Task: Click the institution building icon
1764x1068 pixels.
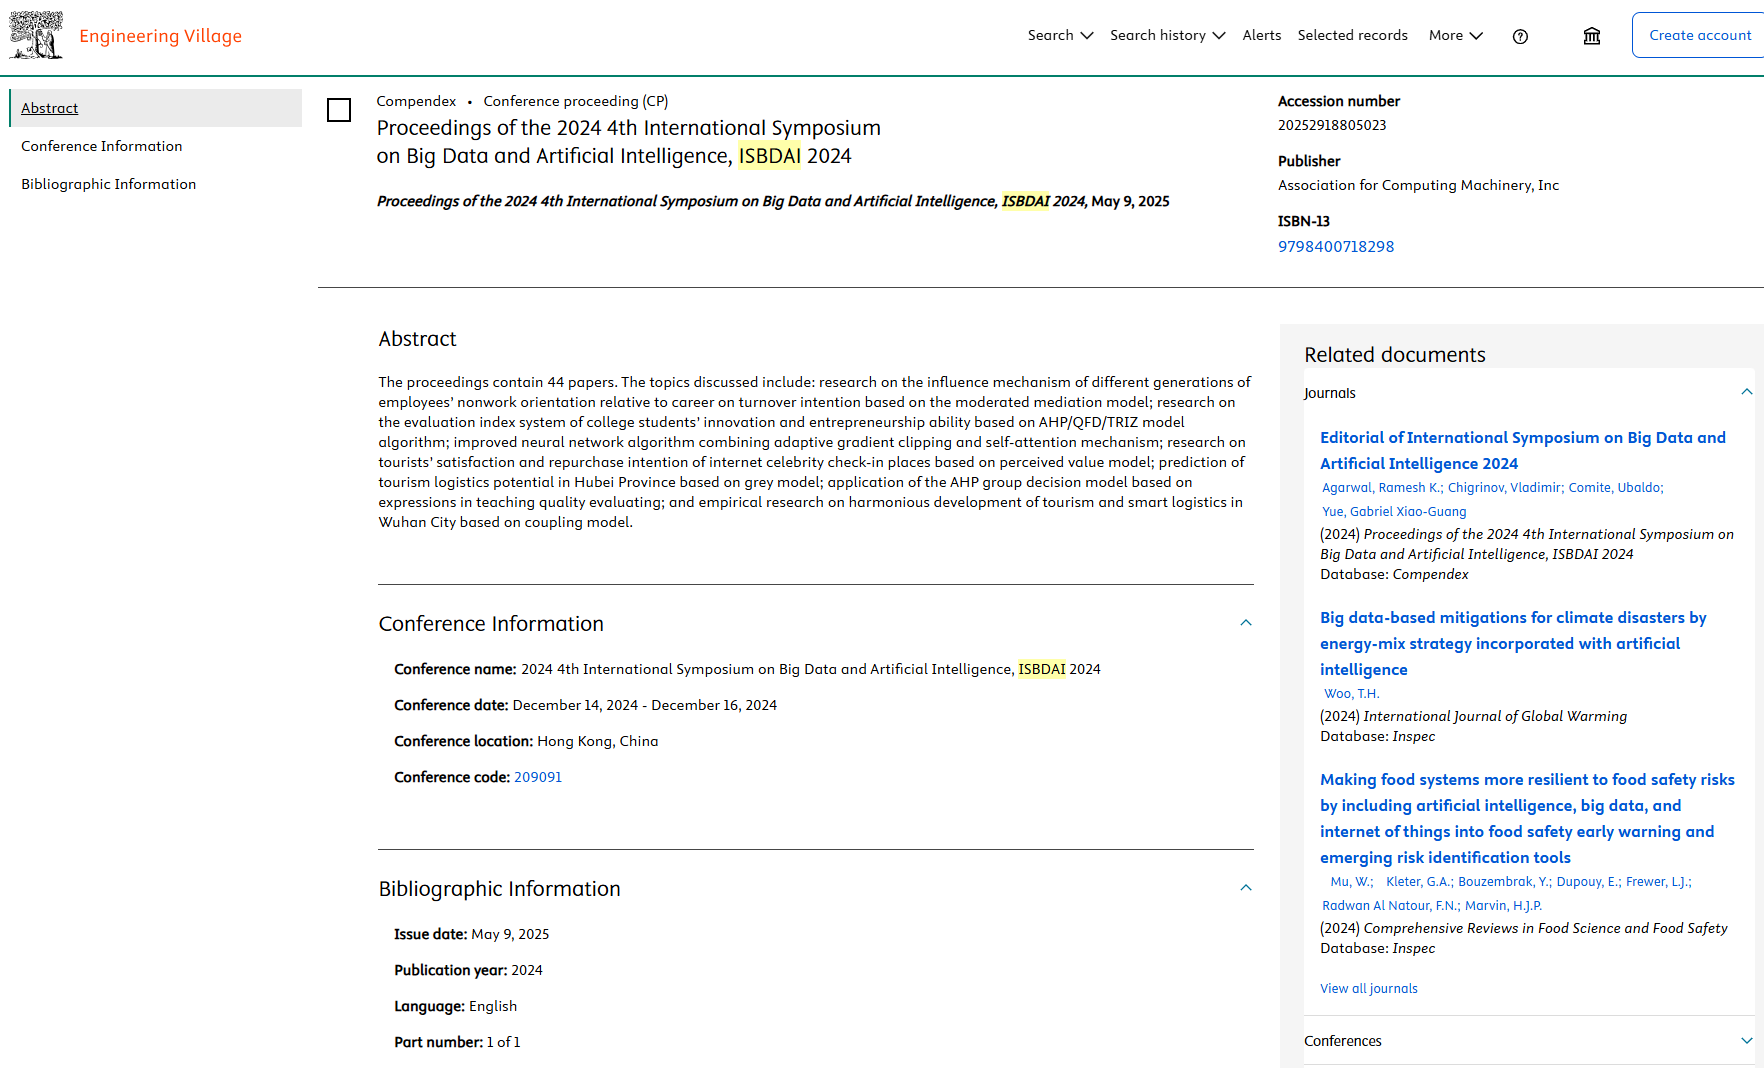Action: coord(1591,36)
